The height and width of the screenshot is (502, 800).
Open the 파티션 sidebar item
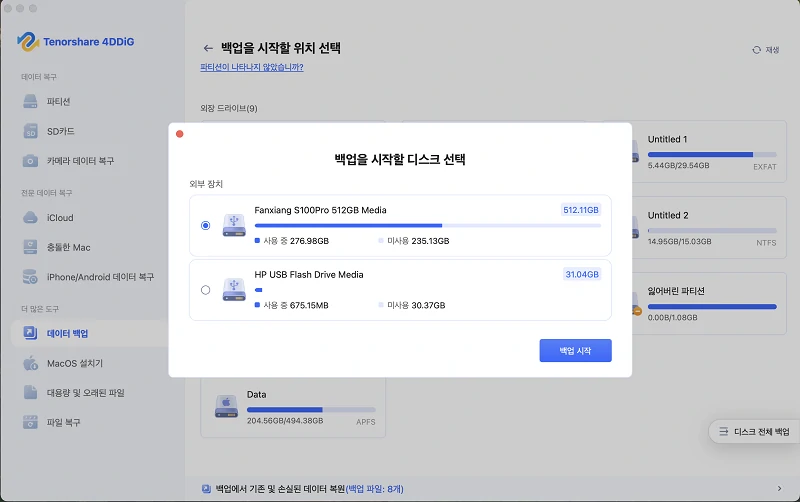(x=58, y=102)
